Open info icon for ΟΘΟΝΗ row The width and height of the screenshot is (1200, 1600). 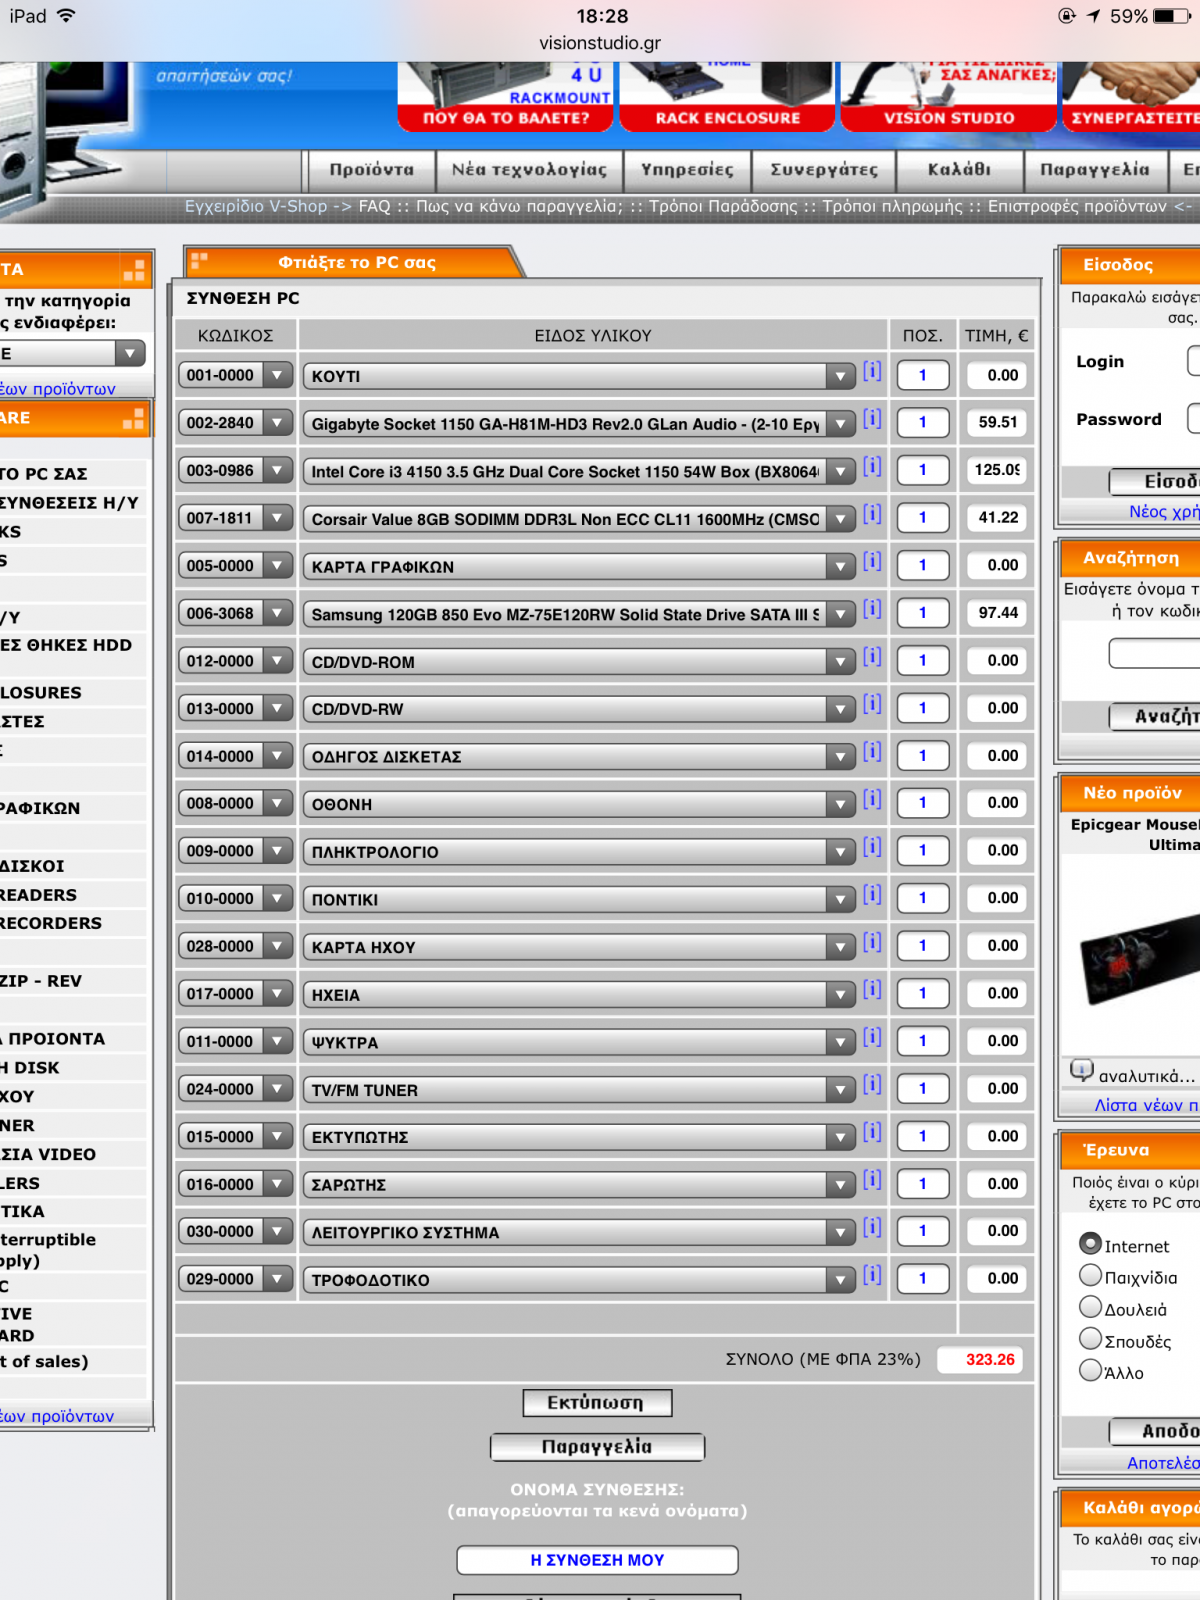point(872,799)
